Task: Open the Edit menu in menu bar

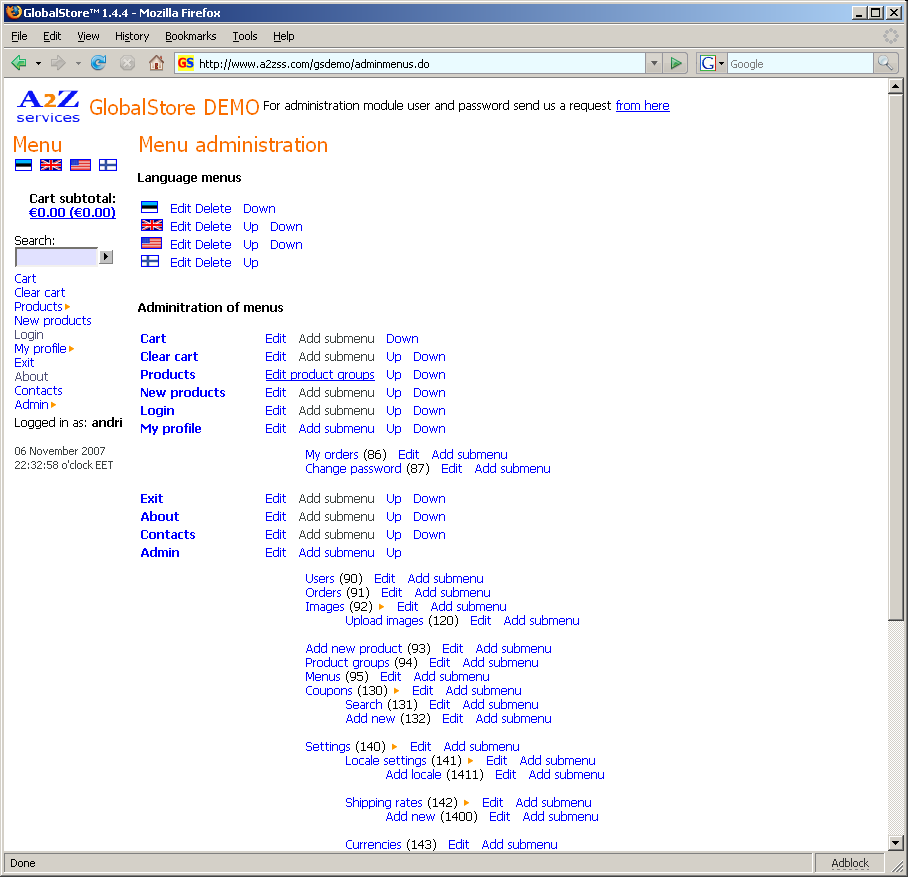Action: pos(52,36)
